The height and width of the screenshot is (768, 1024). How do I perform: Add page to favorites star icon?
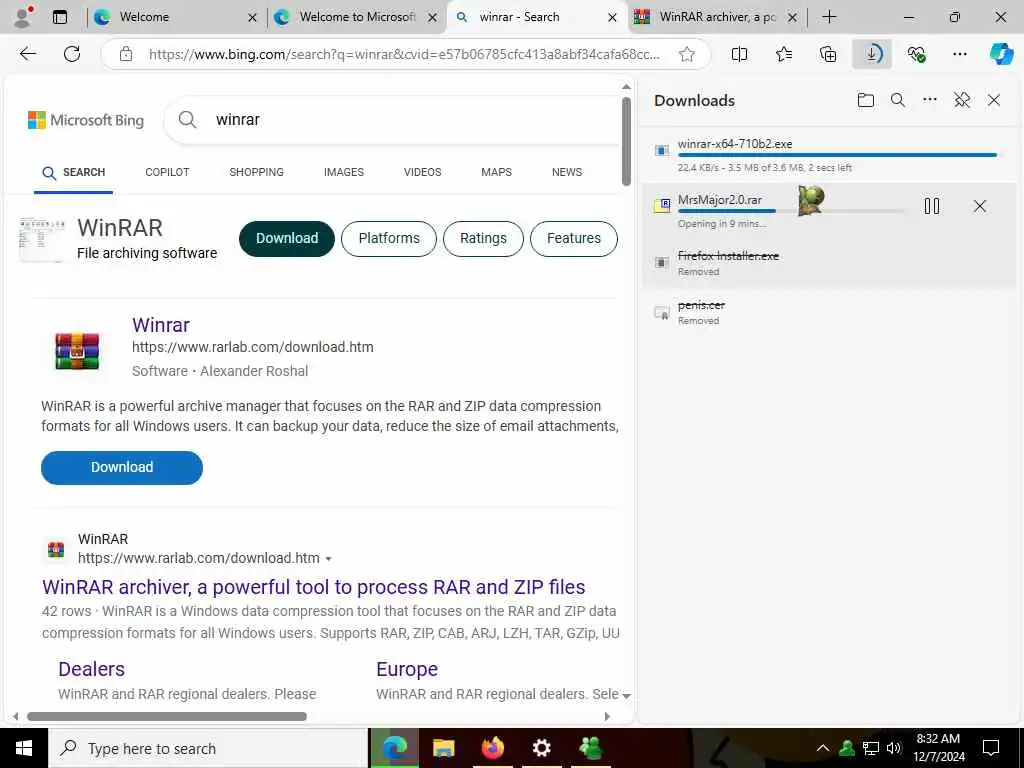[686, 54]
